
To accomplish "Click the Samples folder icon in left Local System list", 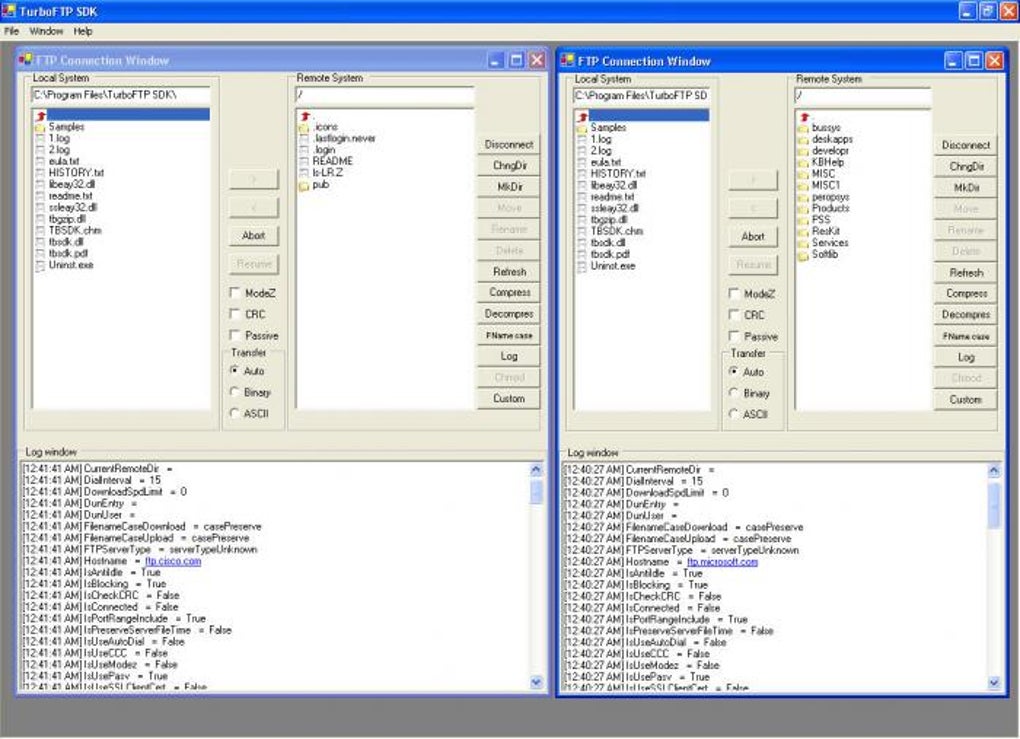I will pyautogui.click(x=40, y=127).
